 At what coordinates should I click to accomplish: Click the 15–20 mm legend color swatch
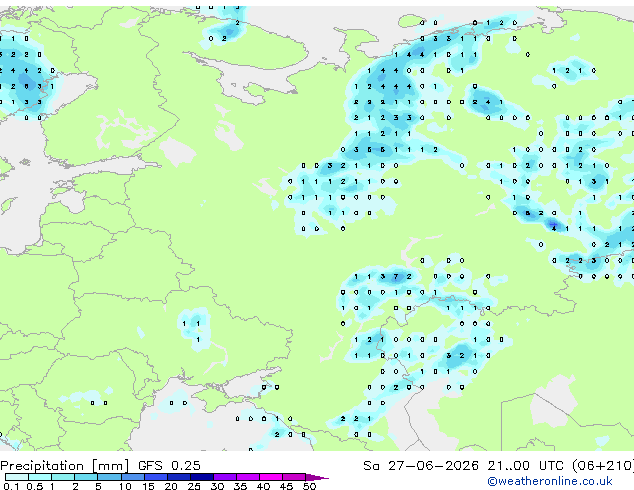pos(155,477)
